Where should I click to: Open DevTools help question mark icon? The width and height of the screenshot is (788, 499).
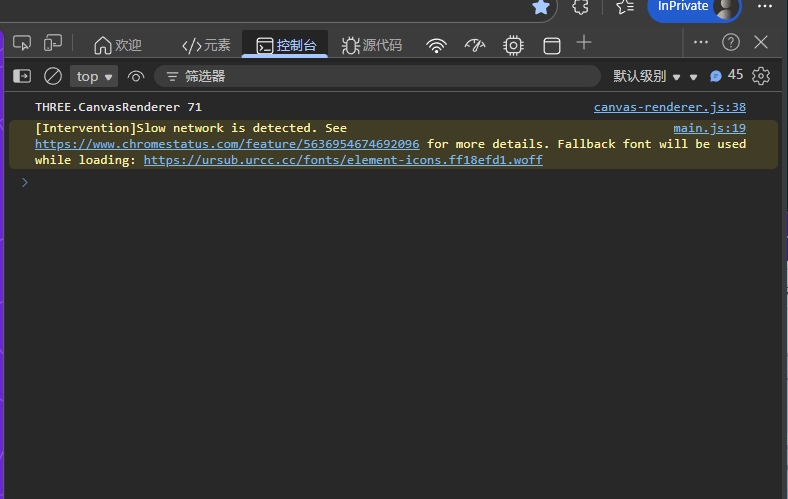(x=731, y=42)
